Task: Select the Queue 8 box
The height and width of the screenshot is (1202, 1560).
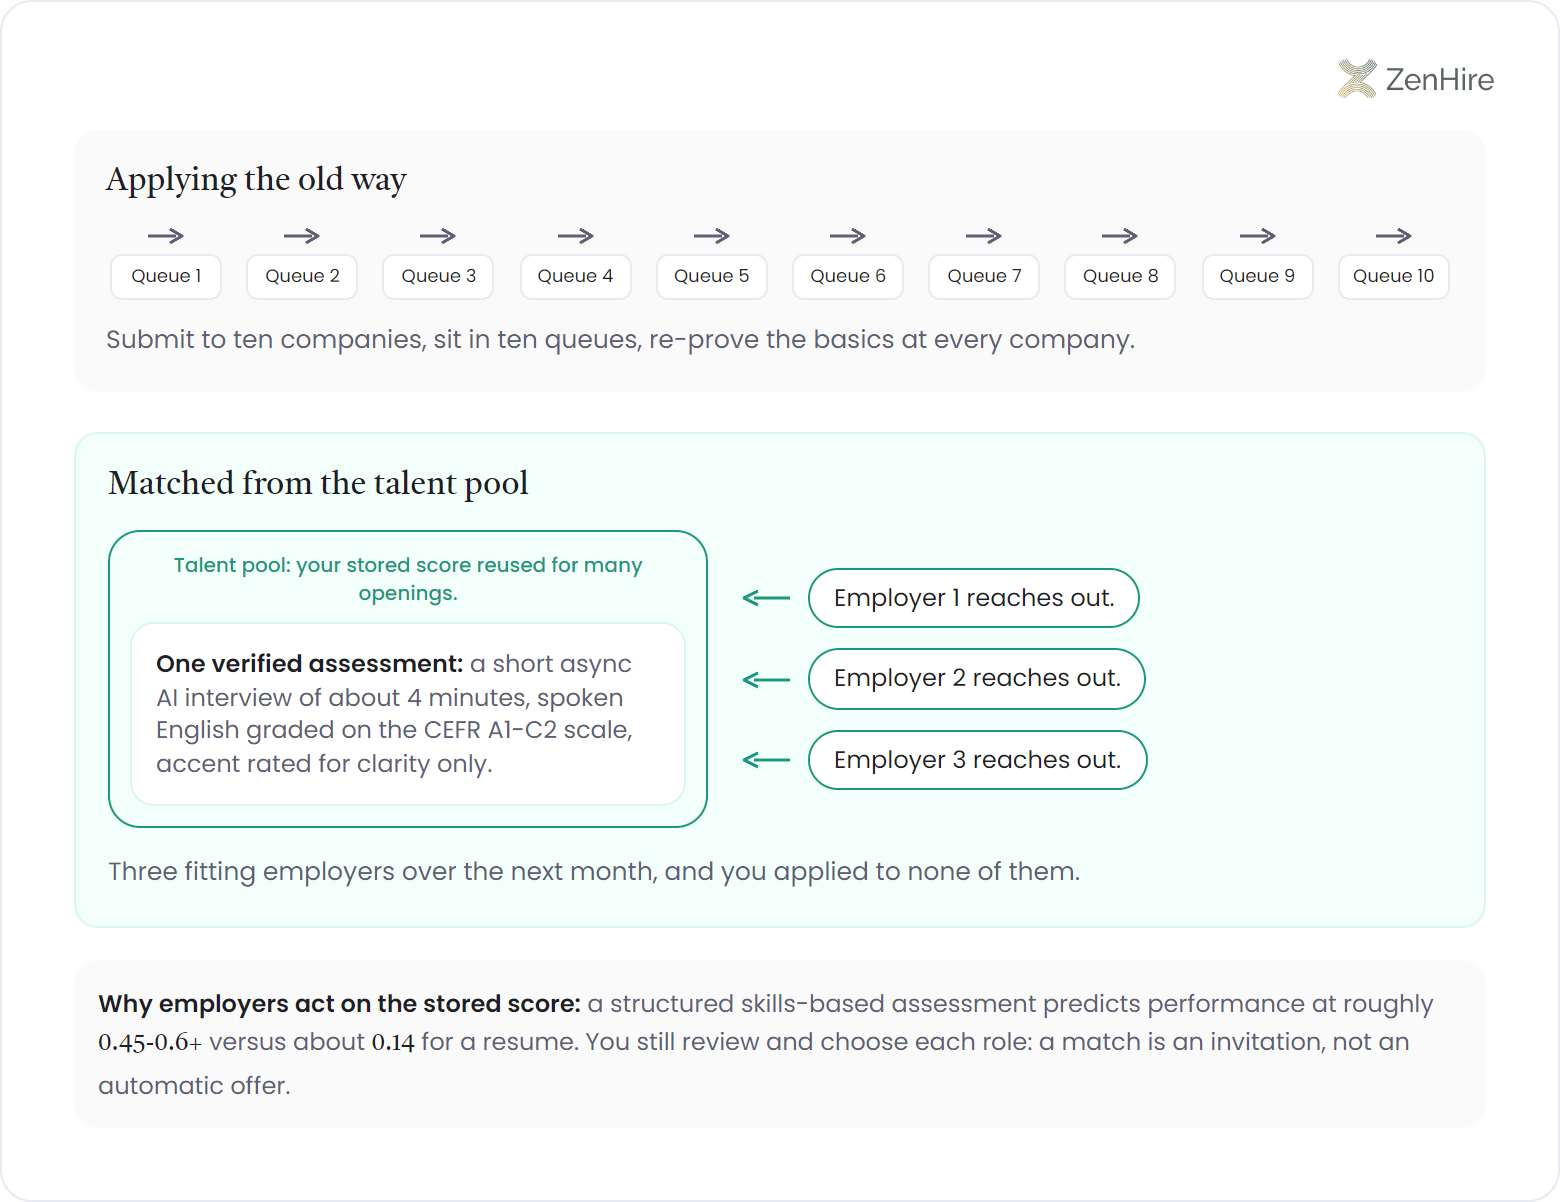Action: click(1120, 276)
